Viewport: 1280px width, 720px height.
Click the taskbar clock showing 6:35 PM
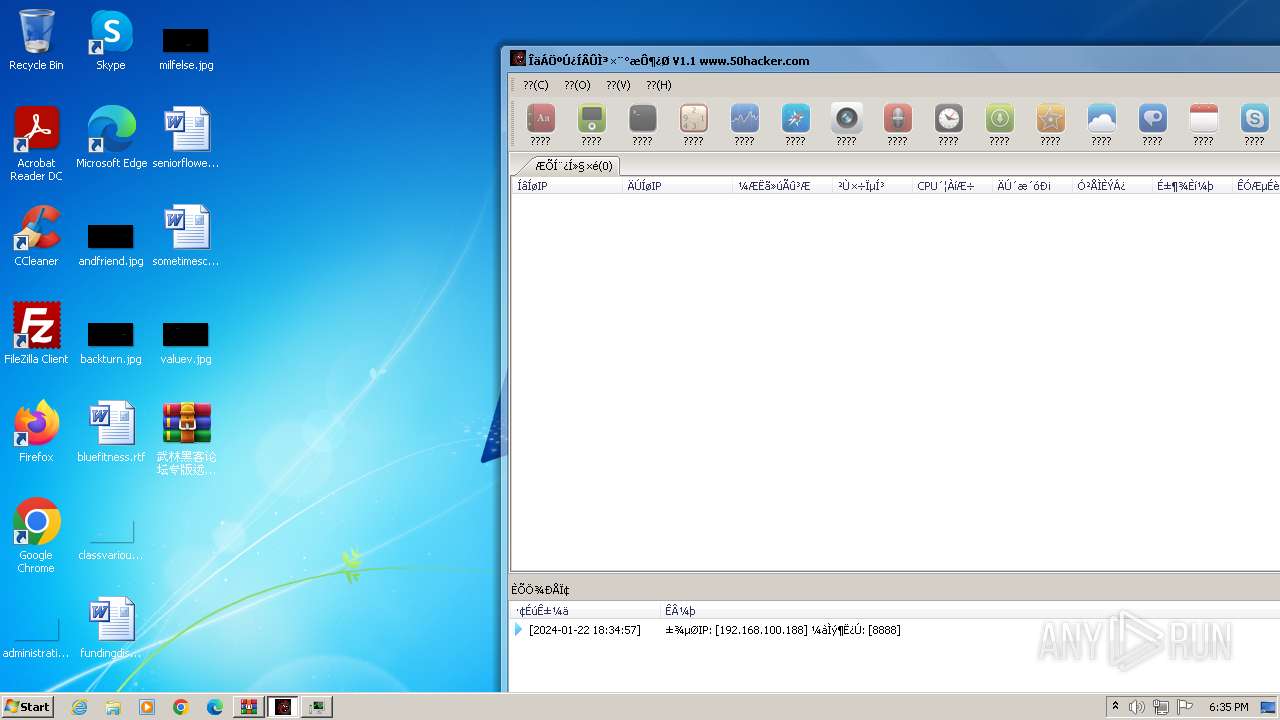tap(1228, 707)
